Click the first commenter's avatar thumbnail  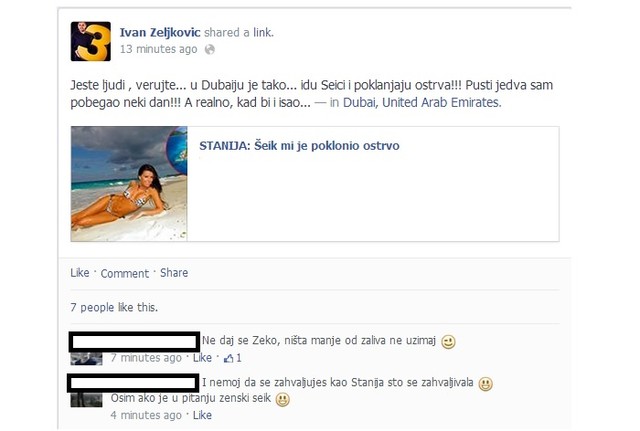[86, 359]
